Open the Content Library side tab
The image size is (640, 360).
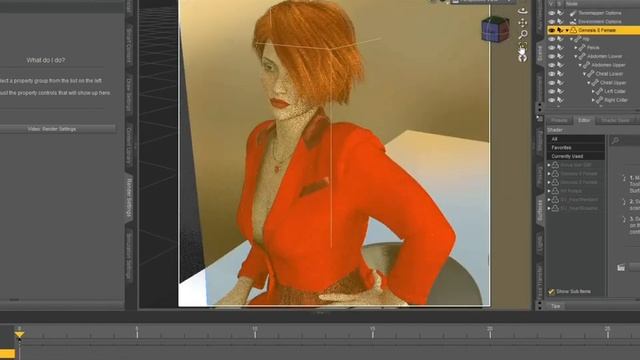129,146
